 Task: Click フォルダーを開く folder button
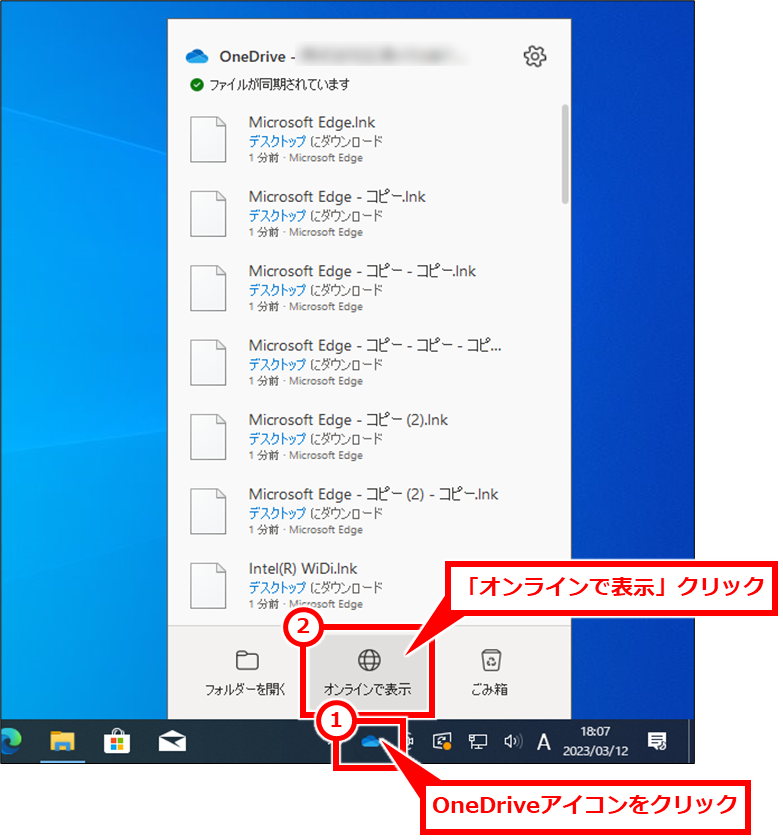tap(246, 673)
